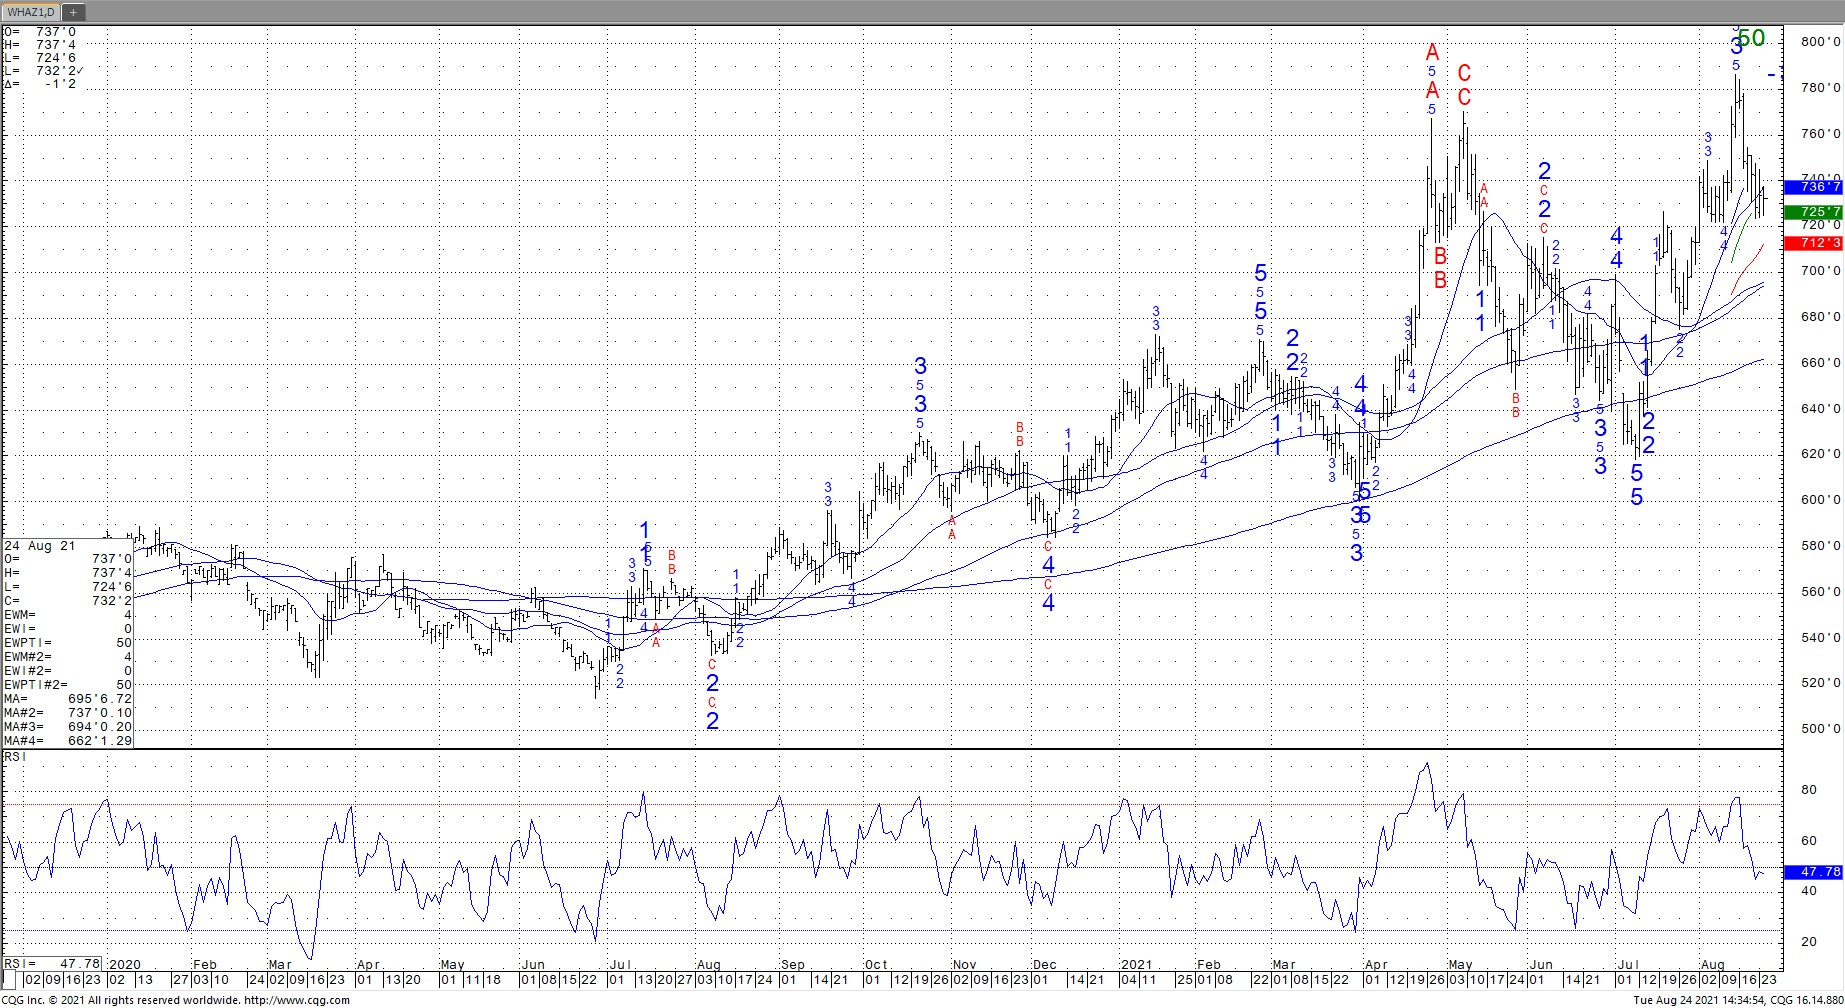1845x1008 pixels.
Task: Click the blue 736'7 price tag
Action: [1812, 187]
